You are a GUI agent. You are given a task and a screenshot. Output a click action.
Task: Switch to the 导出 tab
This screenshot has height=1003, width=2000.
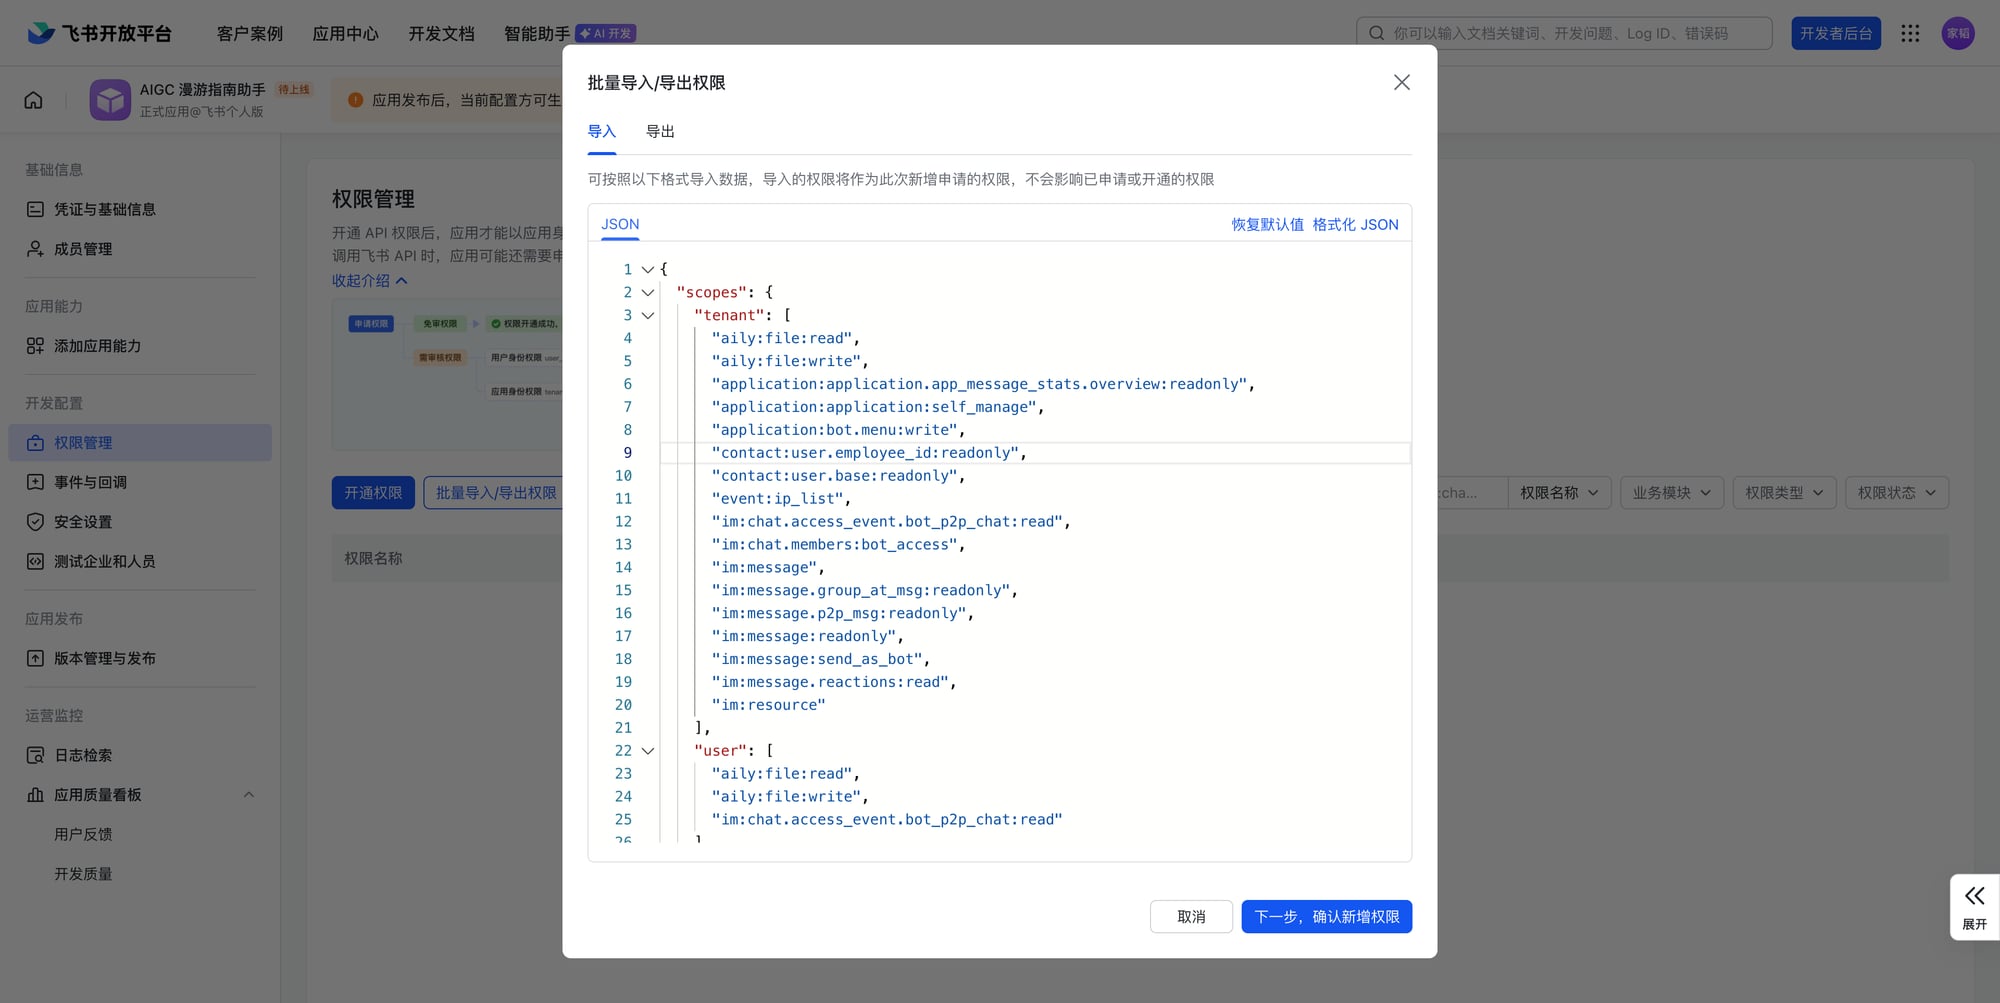click(660, 132)
